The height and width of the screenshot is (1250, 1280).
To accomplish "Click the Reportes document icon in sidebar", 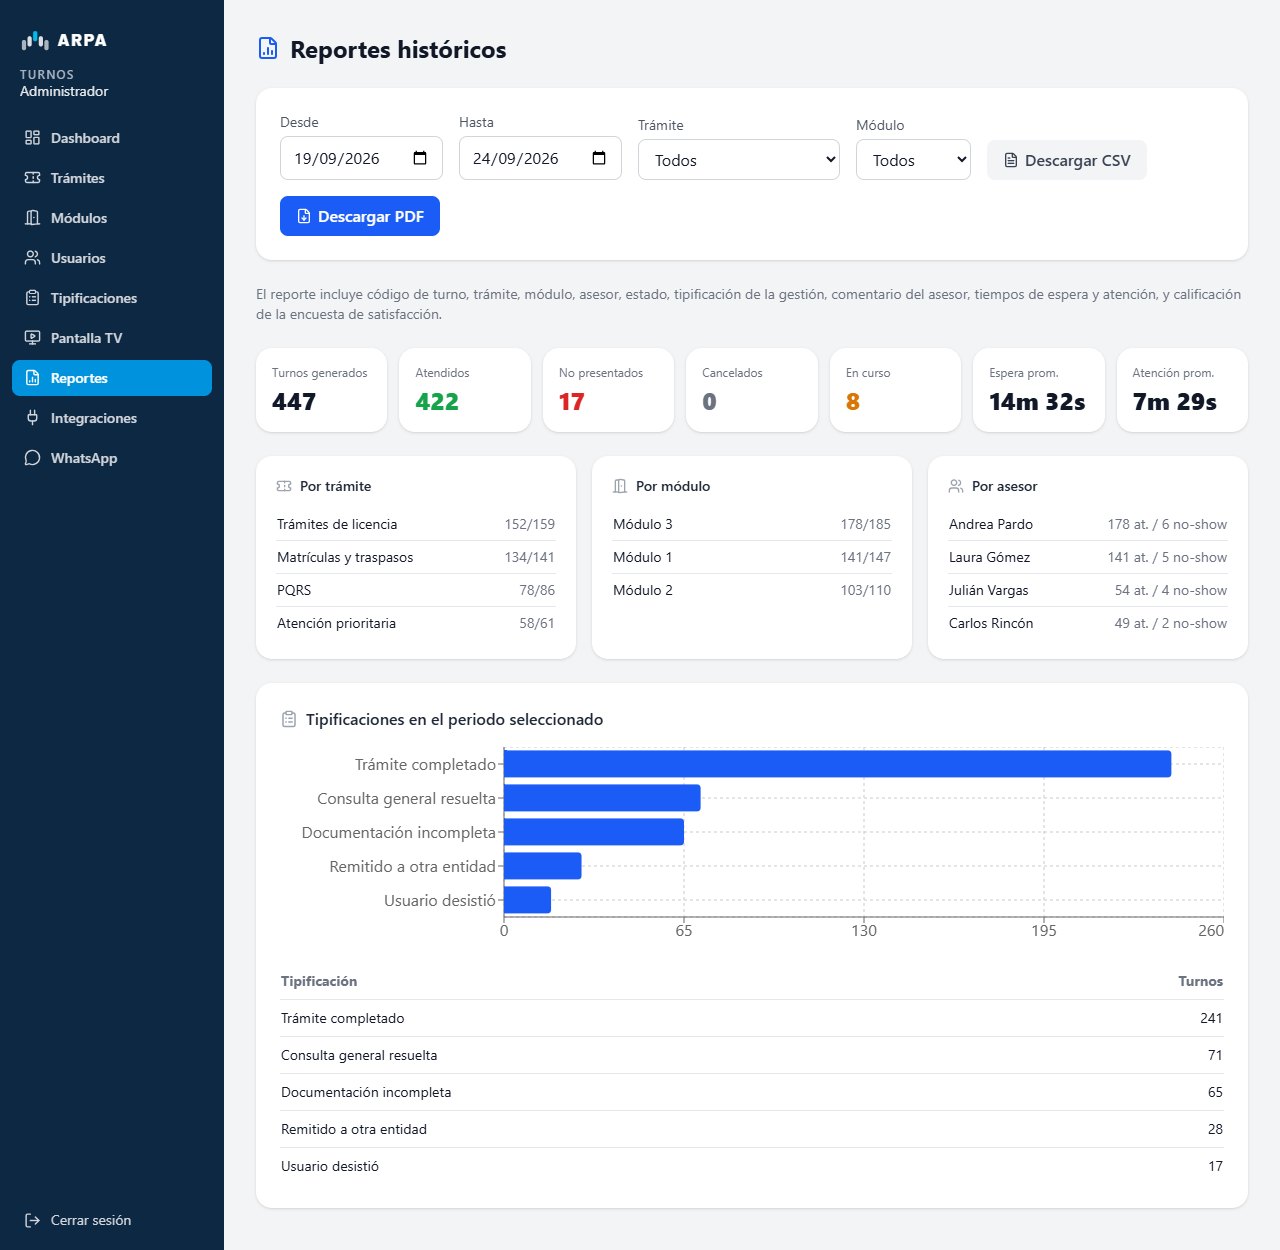I will [32, 378].
